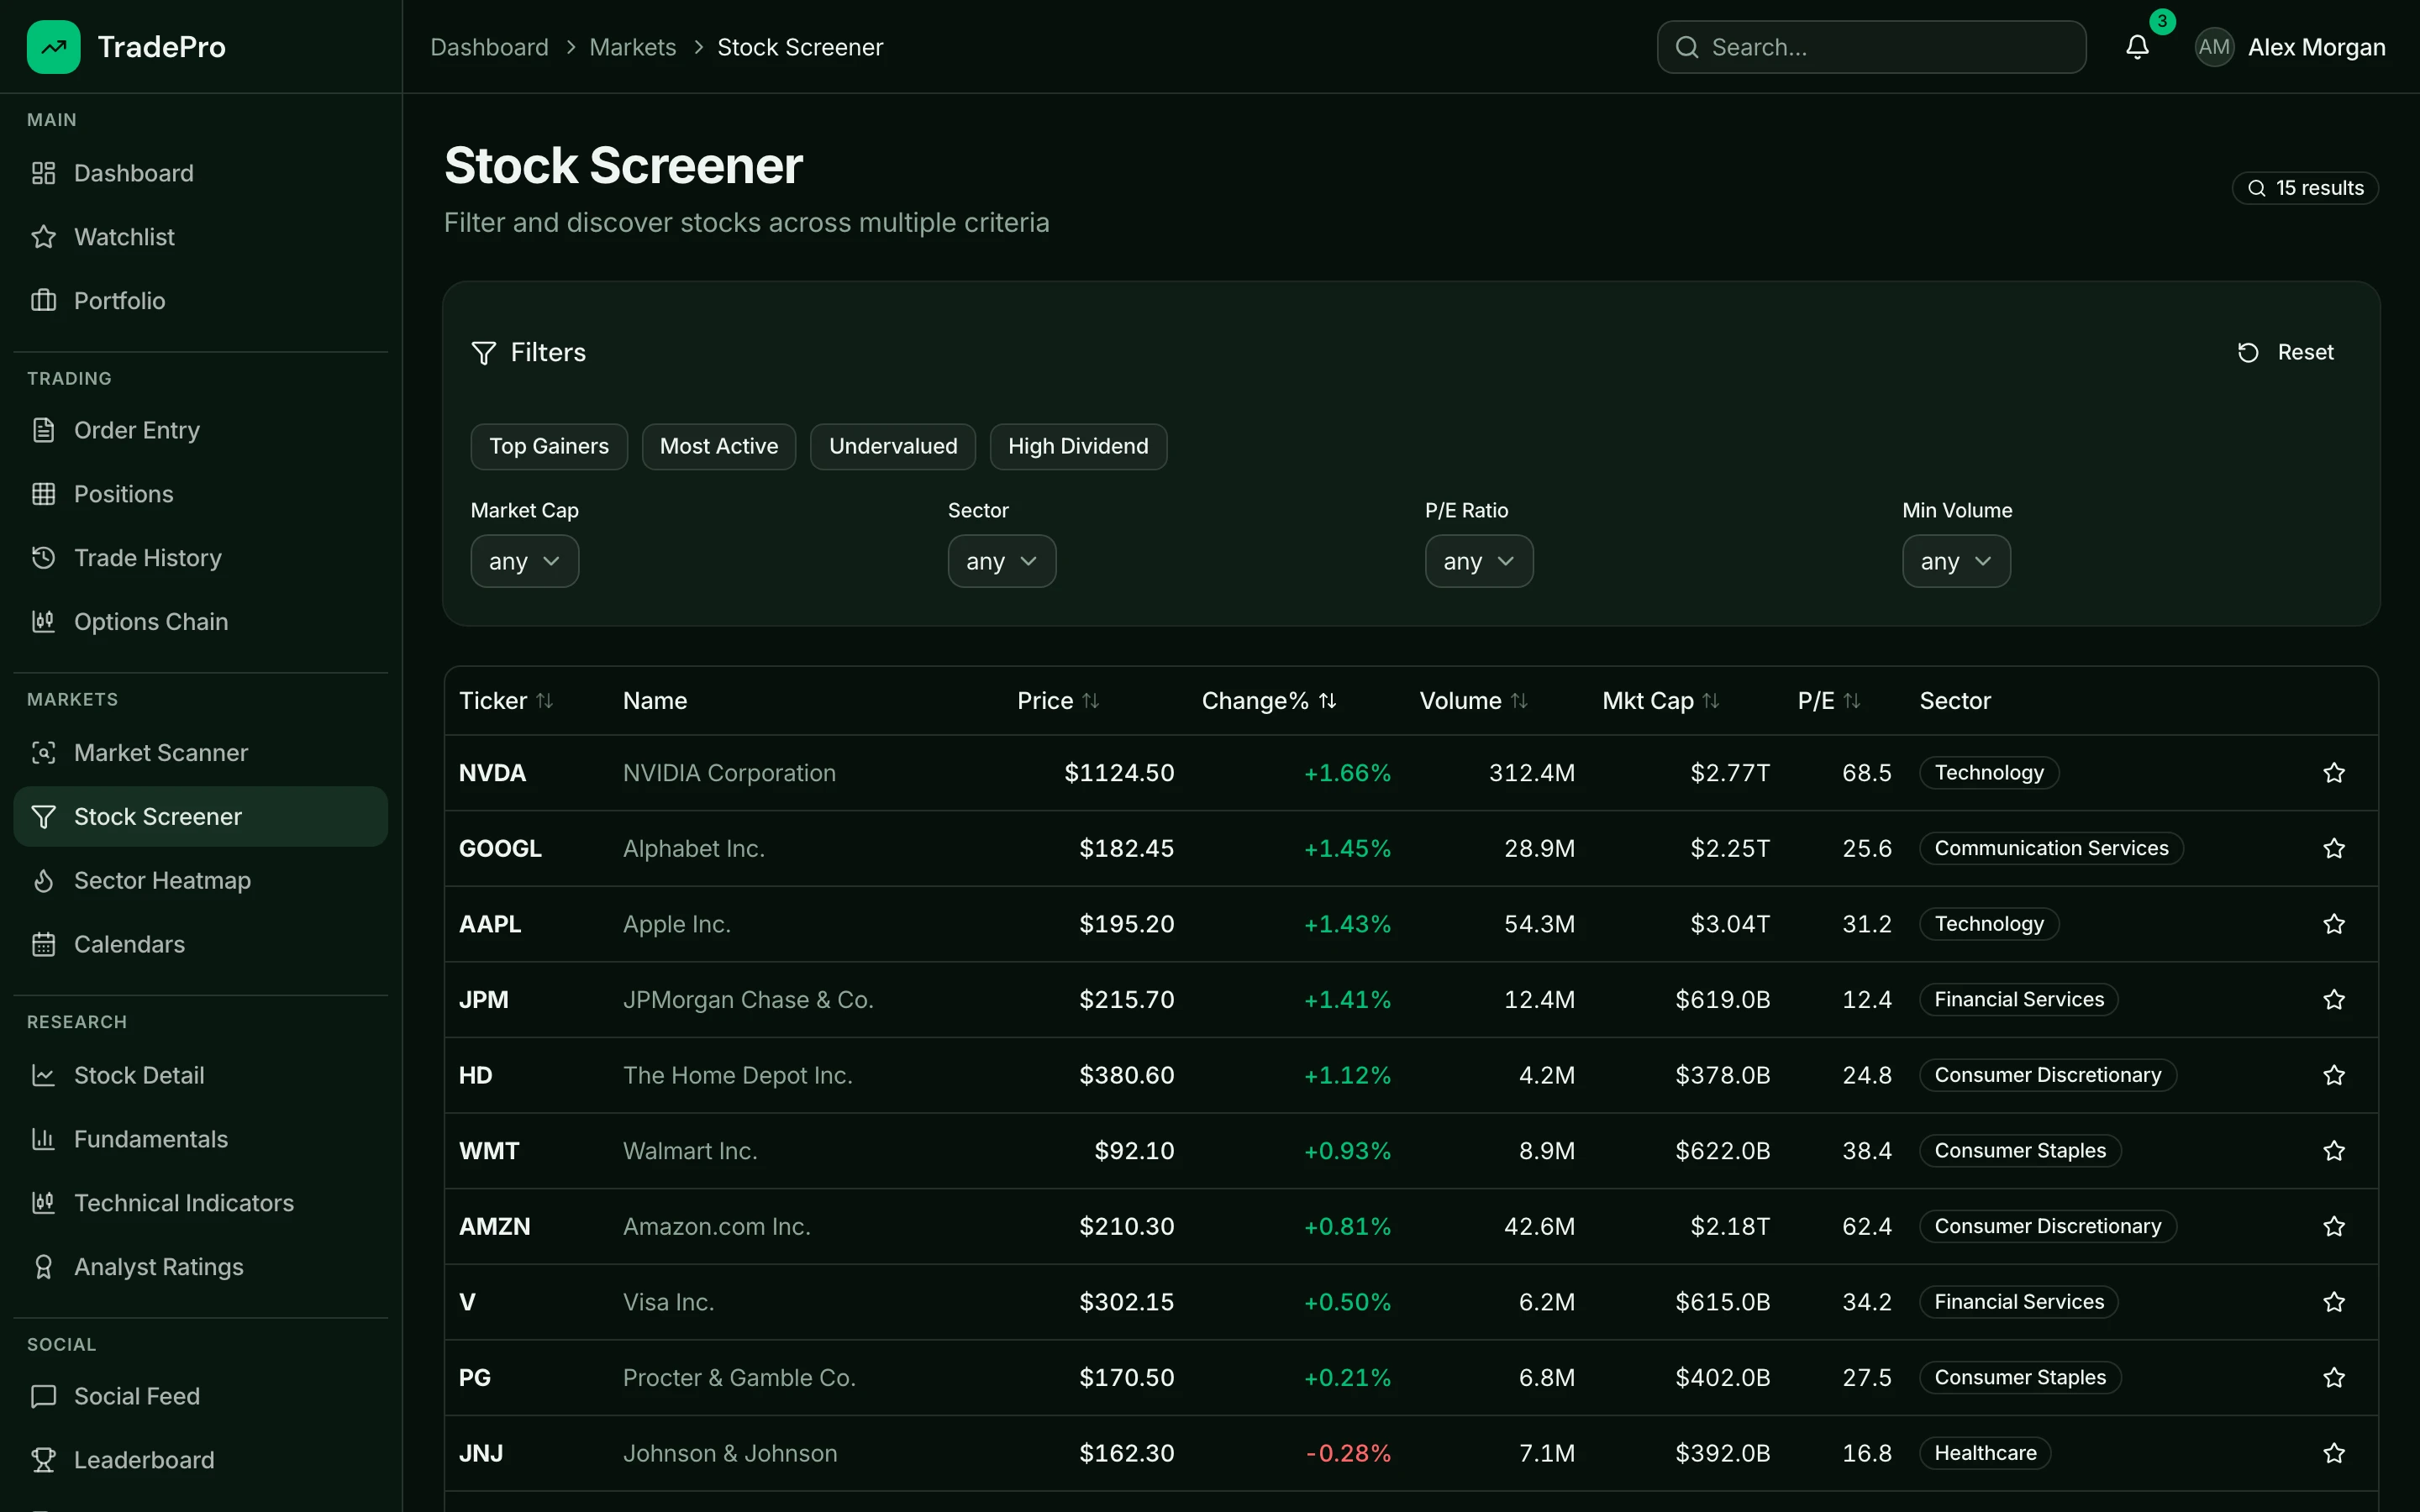2420x1512 pixels.
Task: Select Stock Screener in sidebar
Action: tap(200, 817)
